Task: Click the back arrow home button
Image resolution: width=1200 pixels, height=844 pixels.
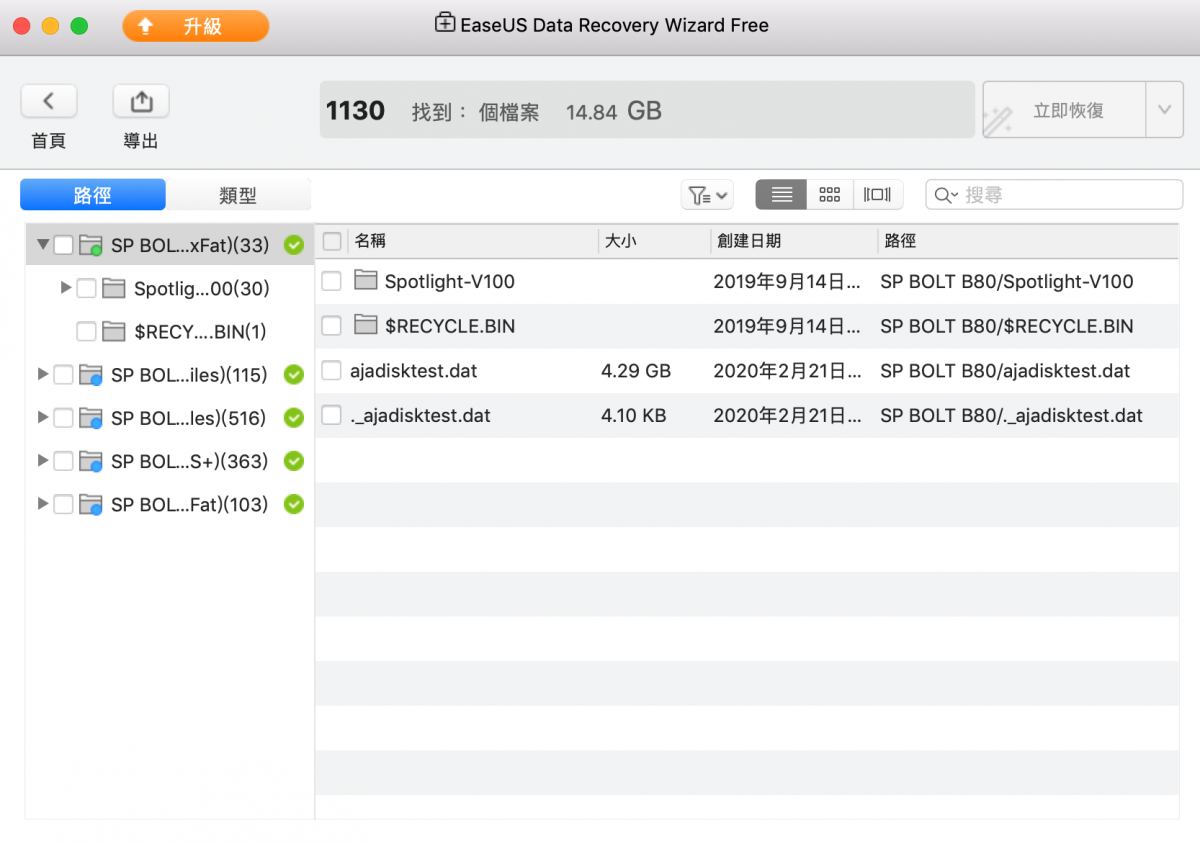Action: point(48,101)
